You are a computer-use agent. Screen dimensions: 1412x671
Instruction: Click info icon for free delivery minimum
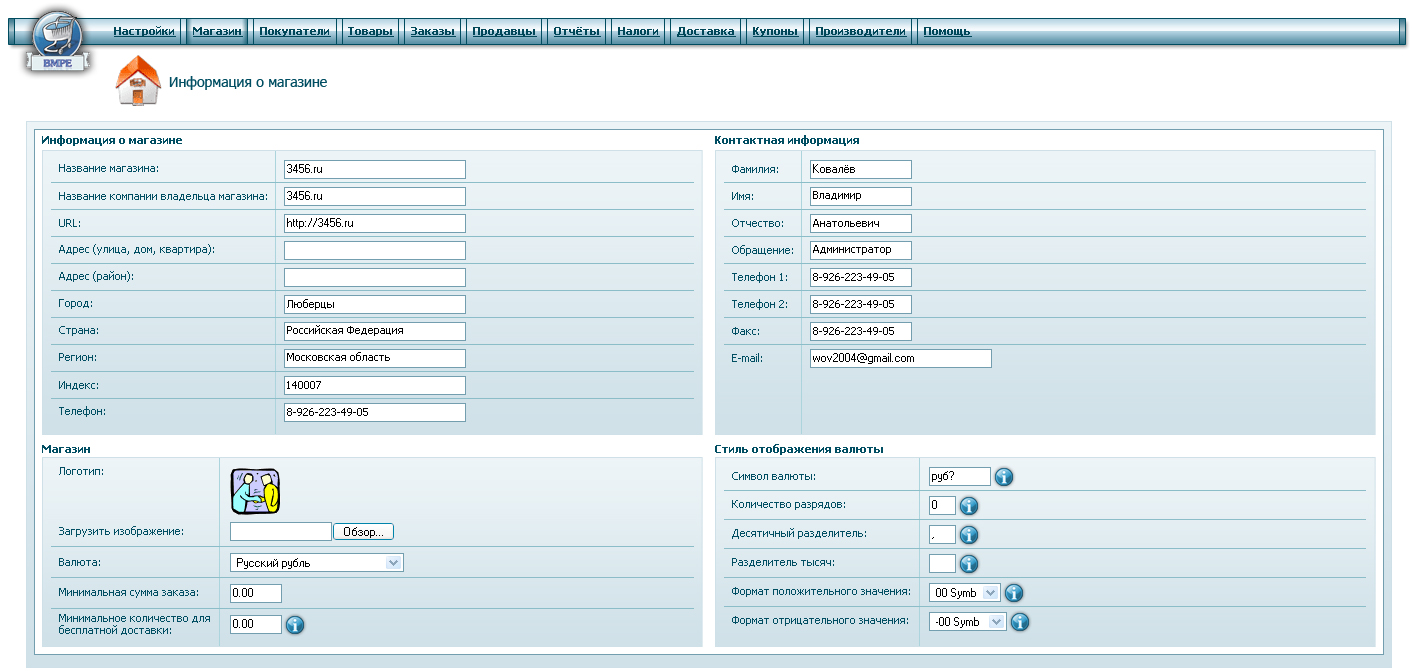pyautogui.click(x=295, y=625)
